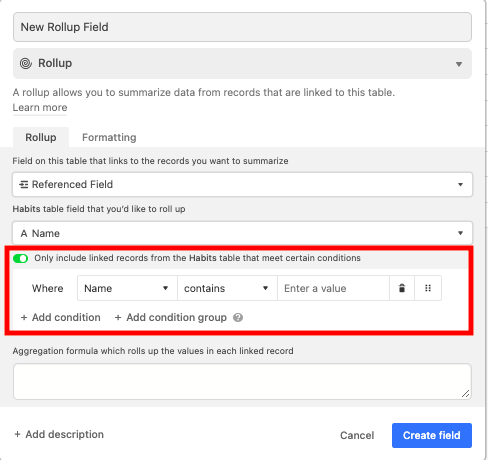Switch to the Formatting tab
Image resolution: width=488 pixels, height=460 pixels.
[x=109, y=137]
